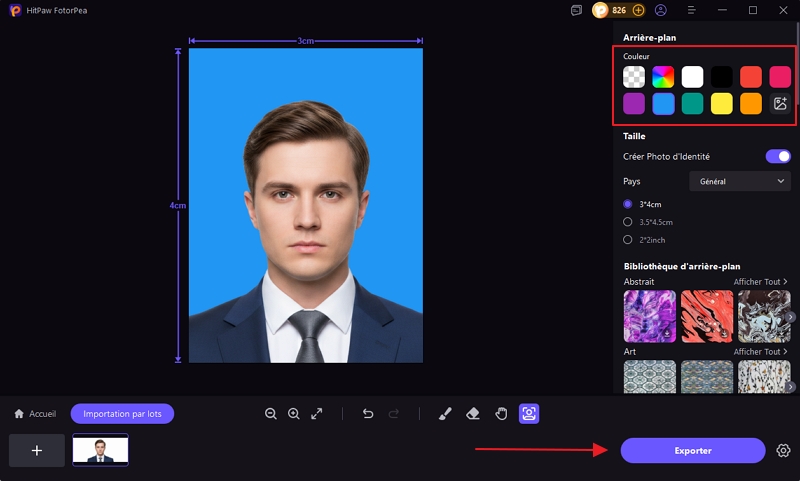Select the 3*4cm size radio button
800x481 pixels.
[x=628, y=204]
